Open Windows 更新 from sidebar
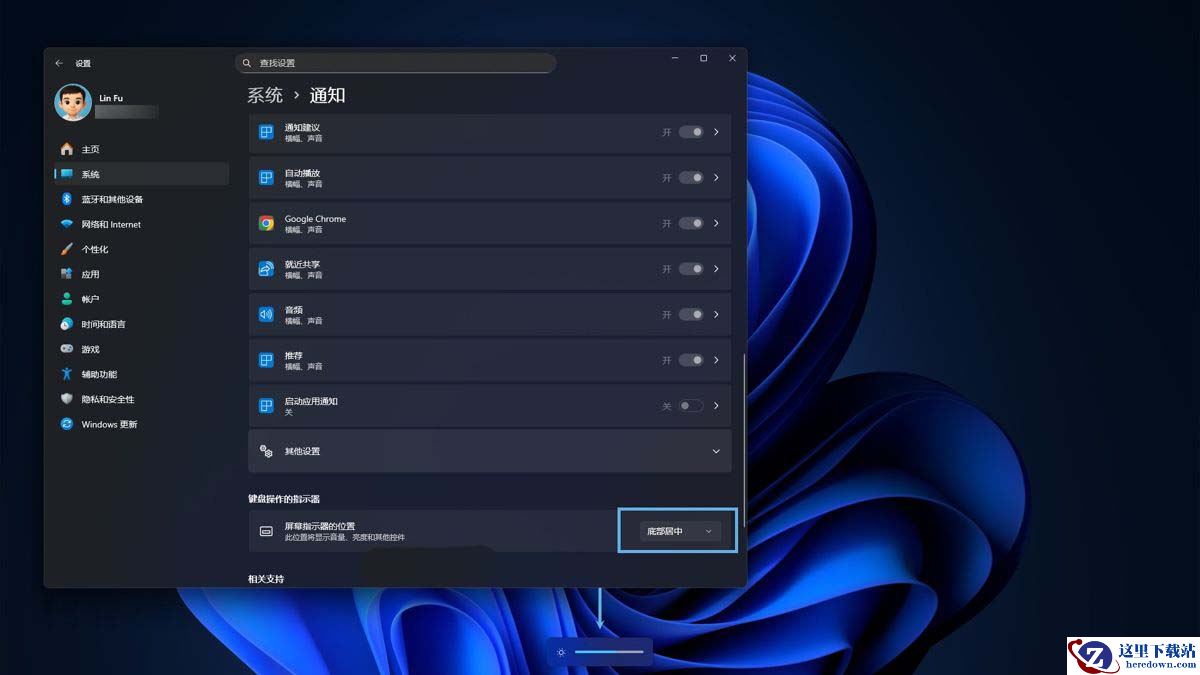The height and width of the screenshot is (675, 1200). click(x=109, y=424)
